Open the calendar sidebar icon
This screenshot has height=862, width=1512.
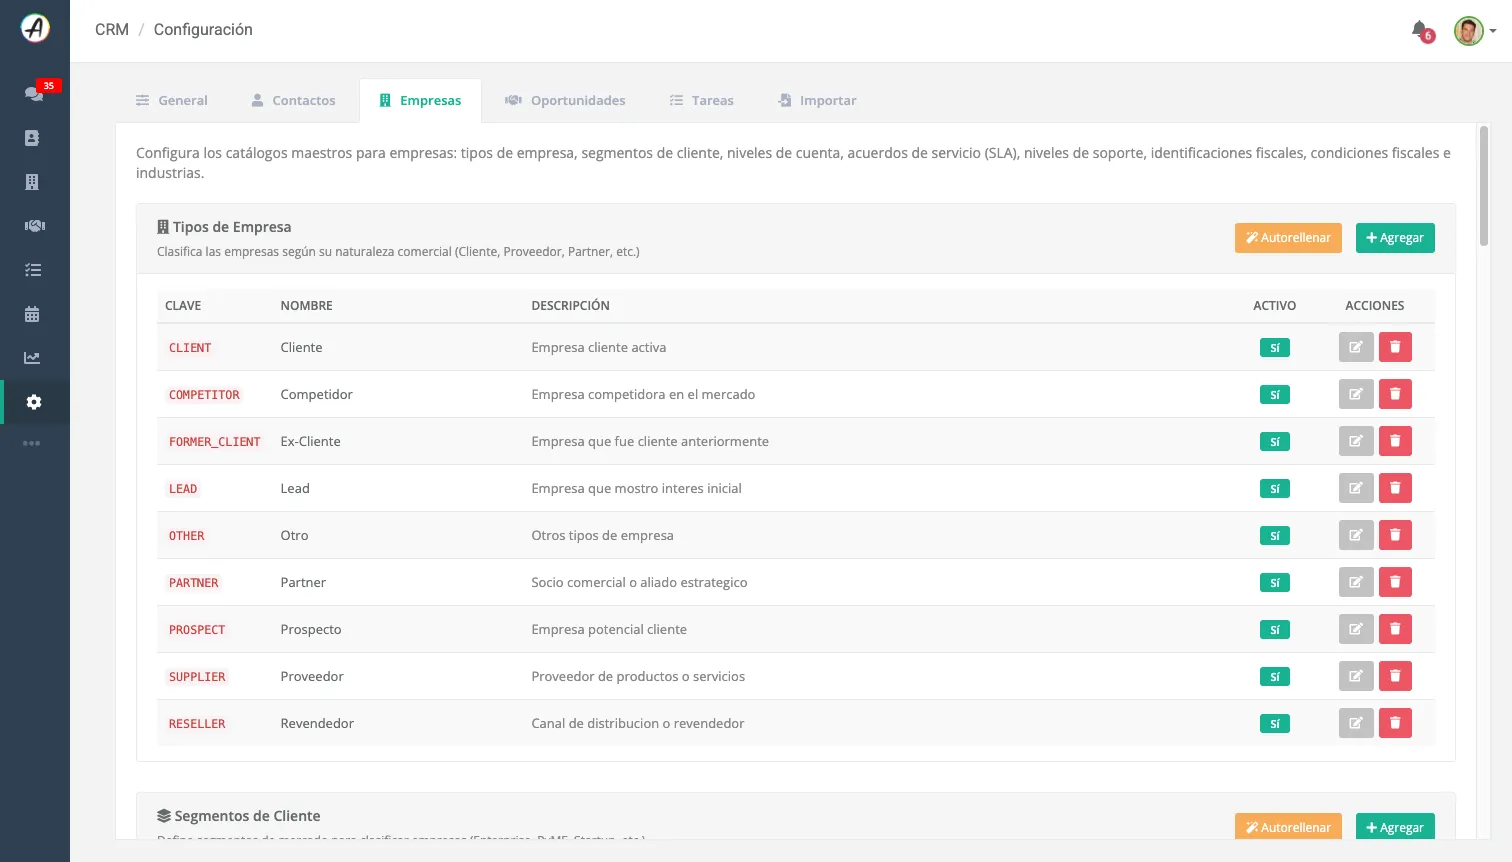tap(32, 314)
